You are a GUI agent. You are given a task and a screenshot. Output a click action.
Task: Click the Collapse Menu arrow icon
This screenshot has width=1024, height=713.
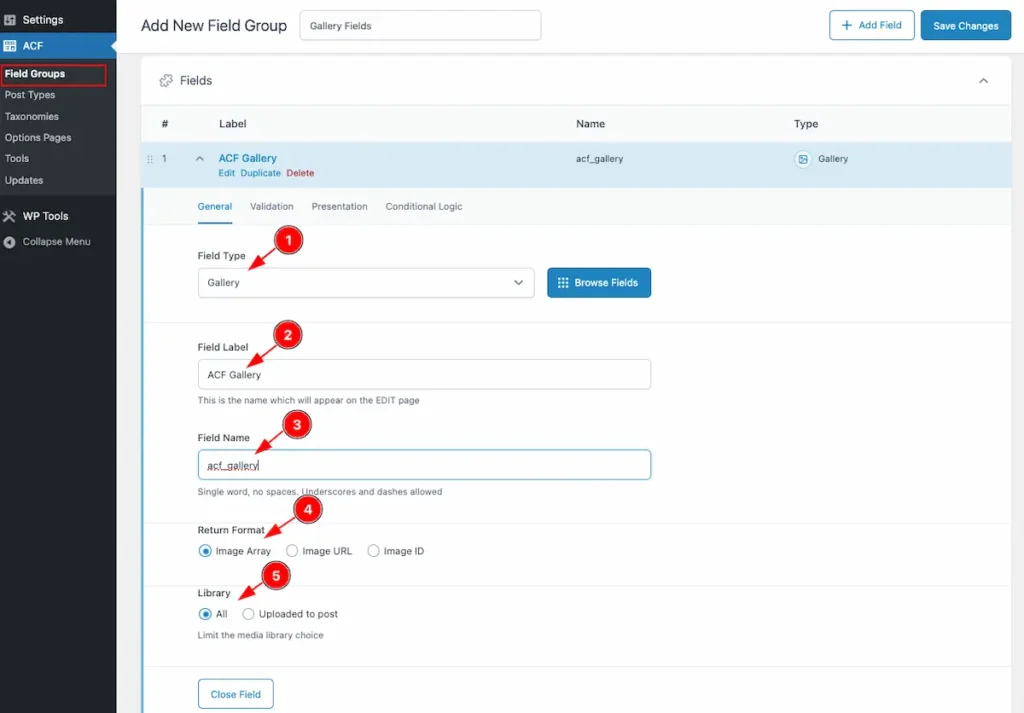11,242
